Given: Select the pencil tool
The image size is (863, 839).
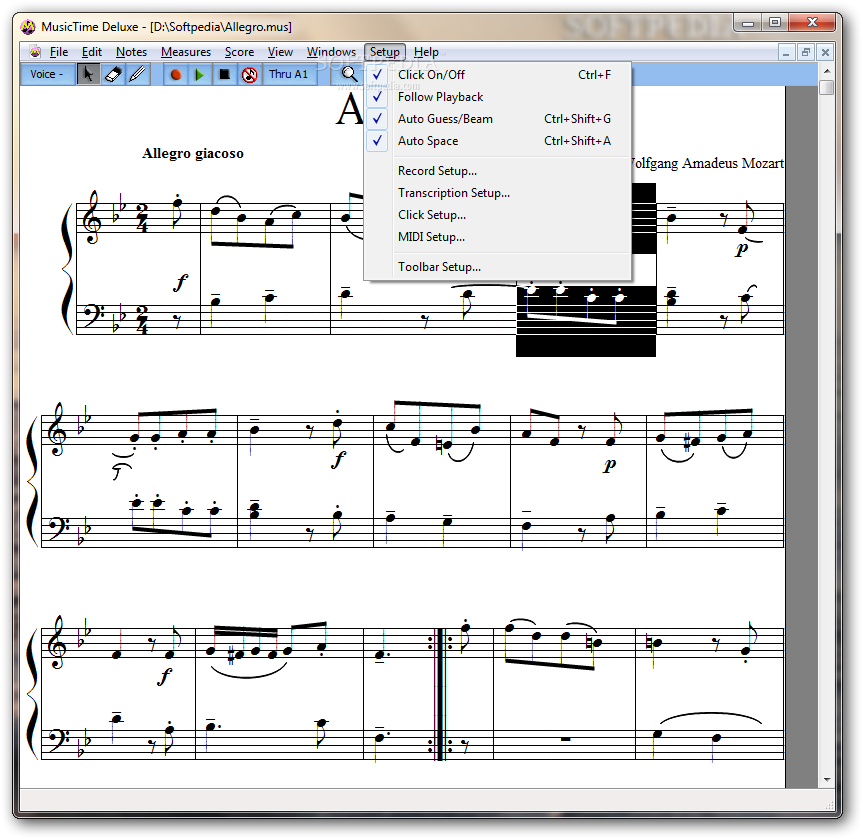Looking at the screenshot, I should click(x=138, y=74).
